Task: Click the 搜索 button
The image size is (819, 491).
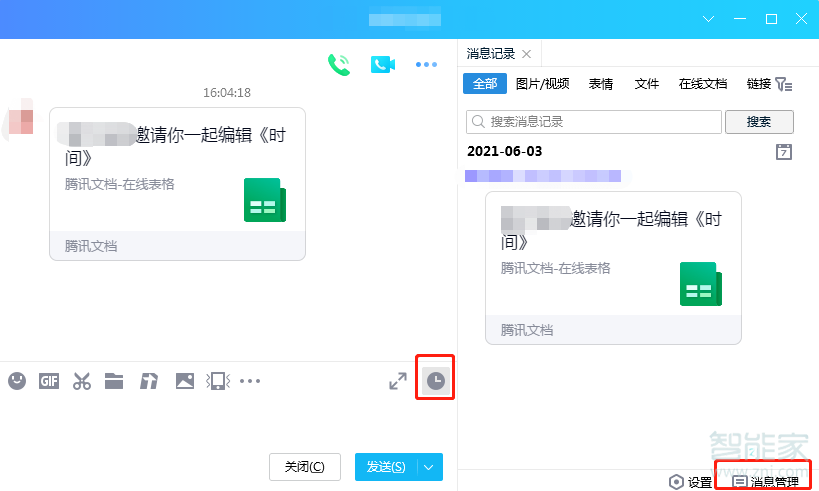Action: pyautogui.click(x=759, y=122)
